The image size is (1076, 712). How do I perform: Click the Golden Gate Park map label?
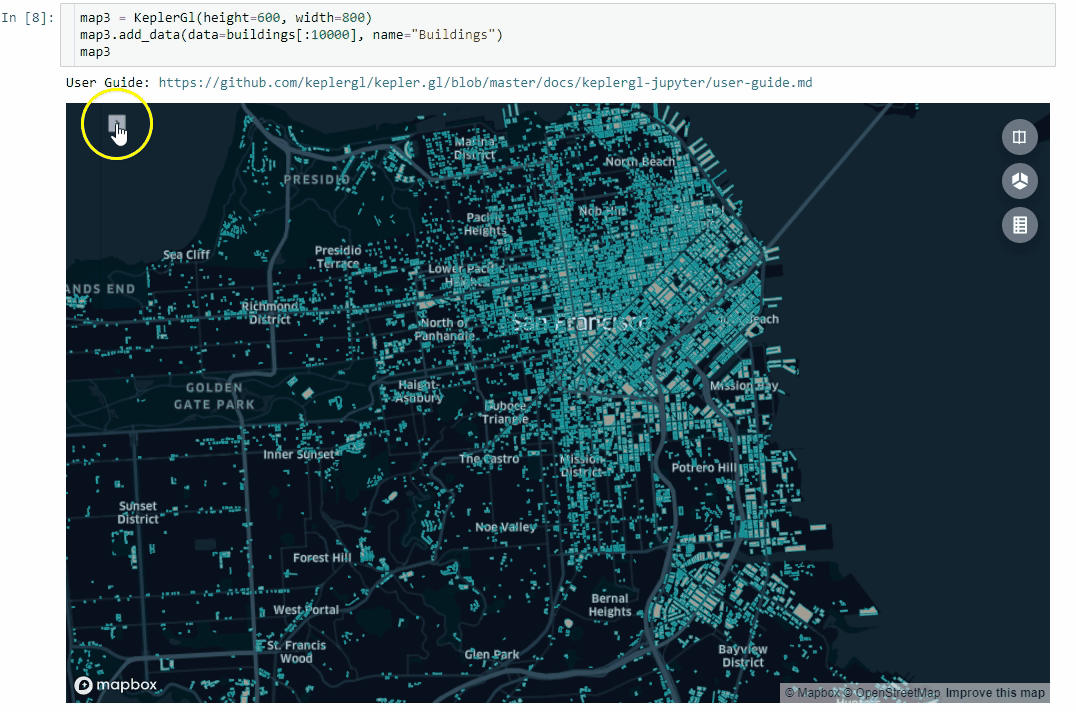tap(214, 396)
